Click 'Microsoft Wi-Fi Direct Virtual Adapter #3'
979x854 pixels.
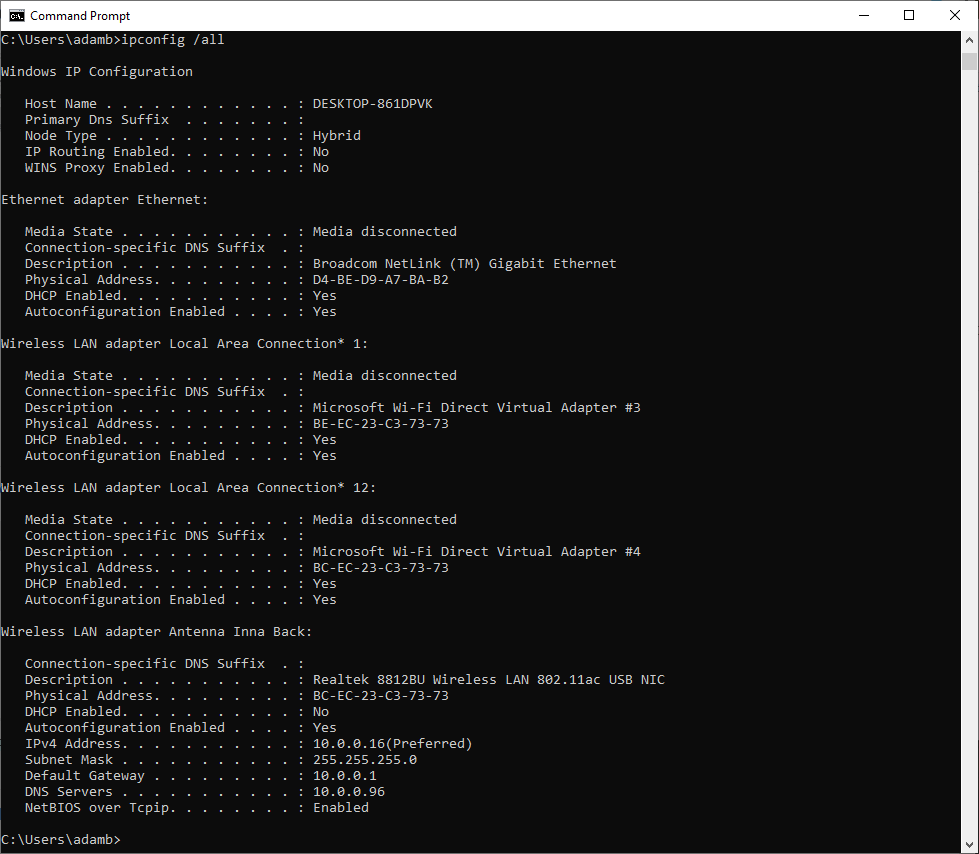click(x=476, y=408)
